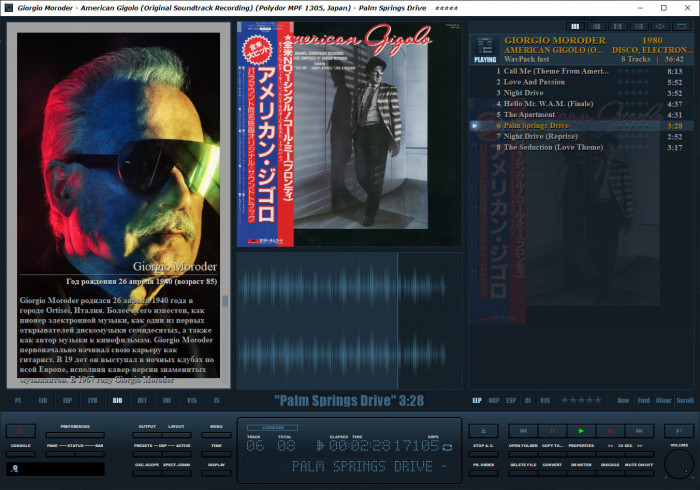This screenshot has height=490, width=700.
Task: Click rating stars for Night Drive track
Action: point(633,93)
